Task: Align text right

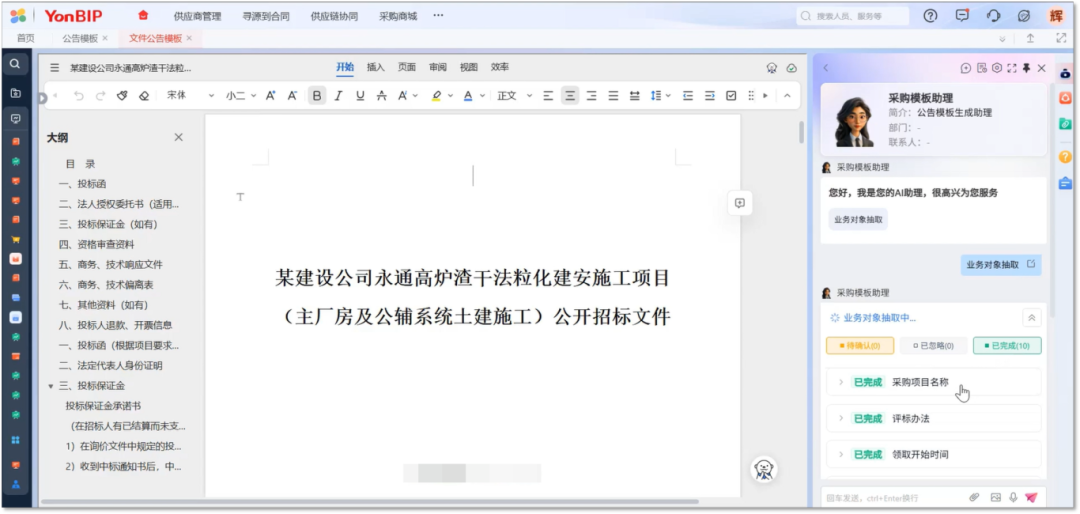Action: [592, 96]
